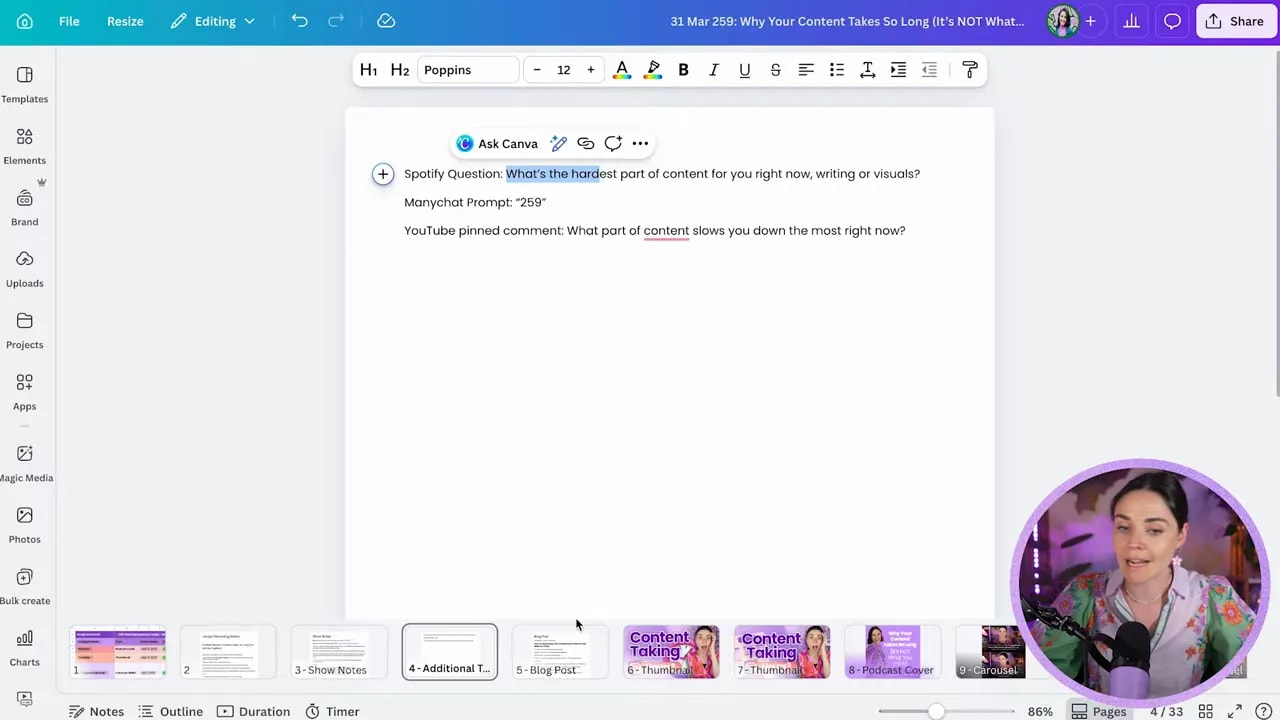Select the 3 - Show Notes page
This screenshot has height=720, width=1280.
click(339, 652)
